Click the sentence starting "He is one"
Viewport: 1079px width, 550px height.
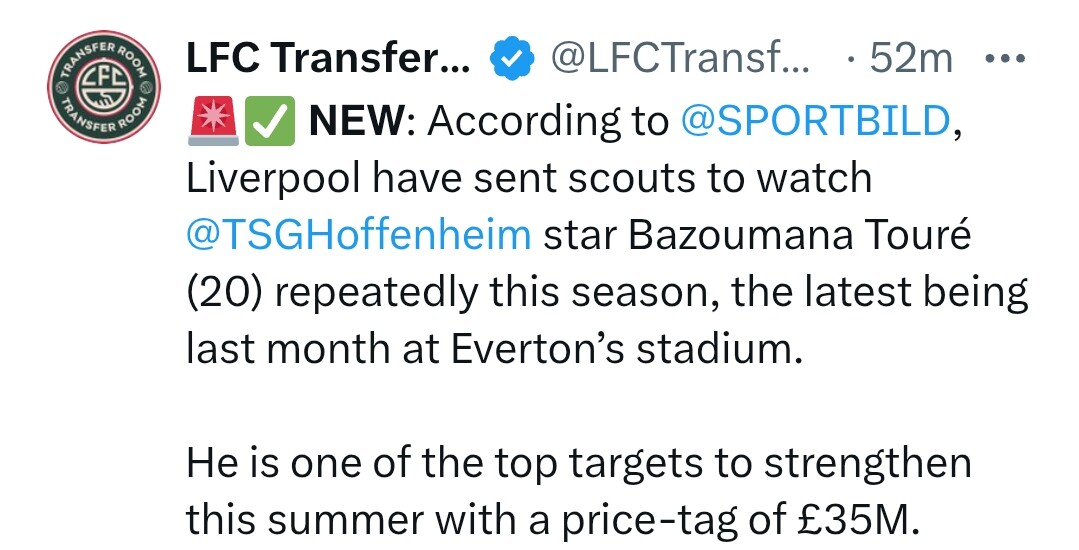578,463
